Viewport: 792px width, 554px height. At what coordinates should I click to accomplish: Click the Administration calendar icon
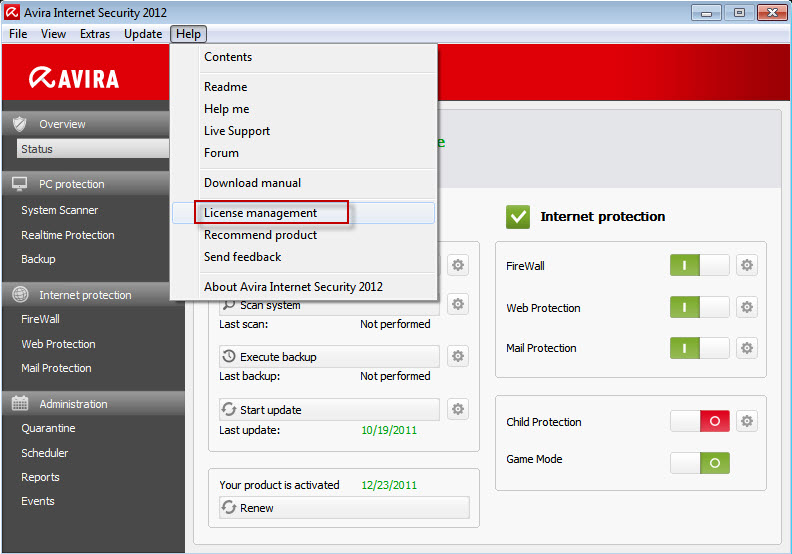pos(20,404)
